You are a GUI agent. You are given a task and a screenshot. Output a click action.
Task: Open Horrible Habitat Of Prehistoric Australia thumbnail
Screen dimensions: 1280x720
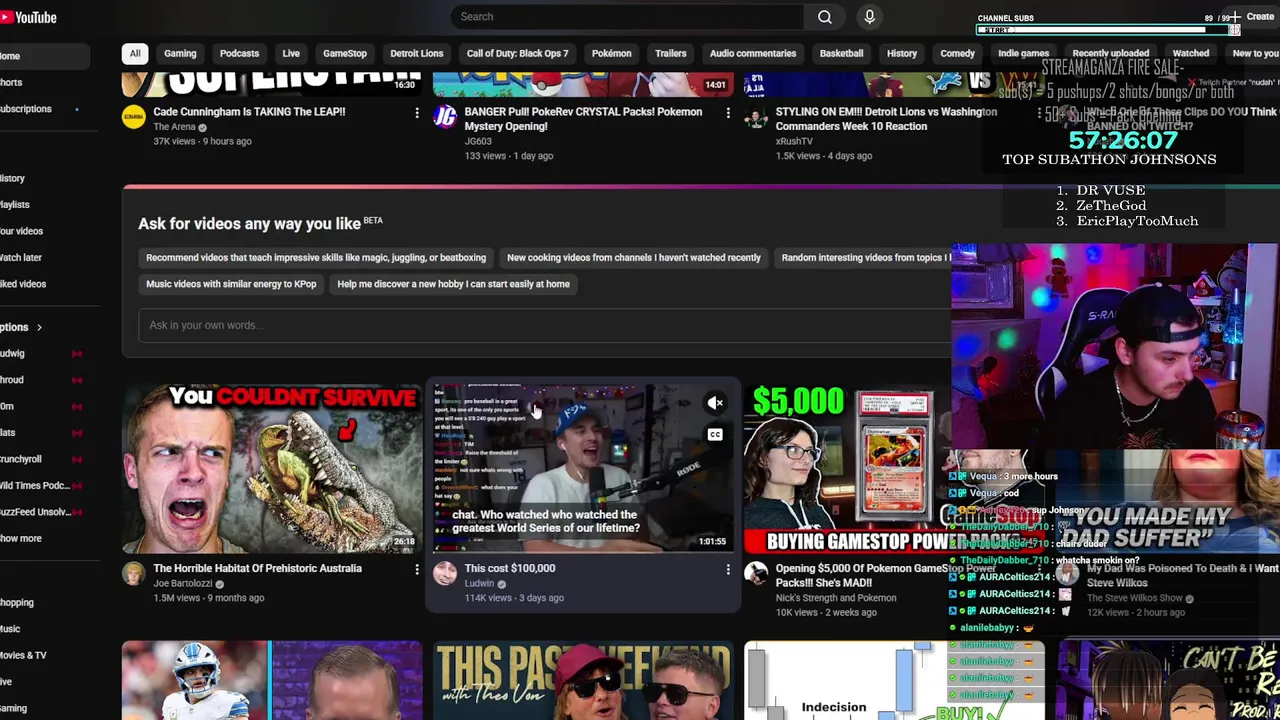click(272, 469)
